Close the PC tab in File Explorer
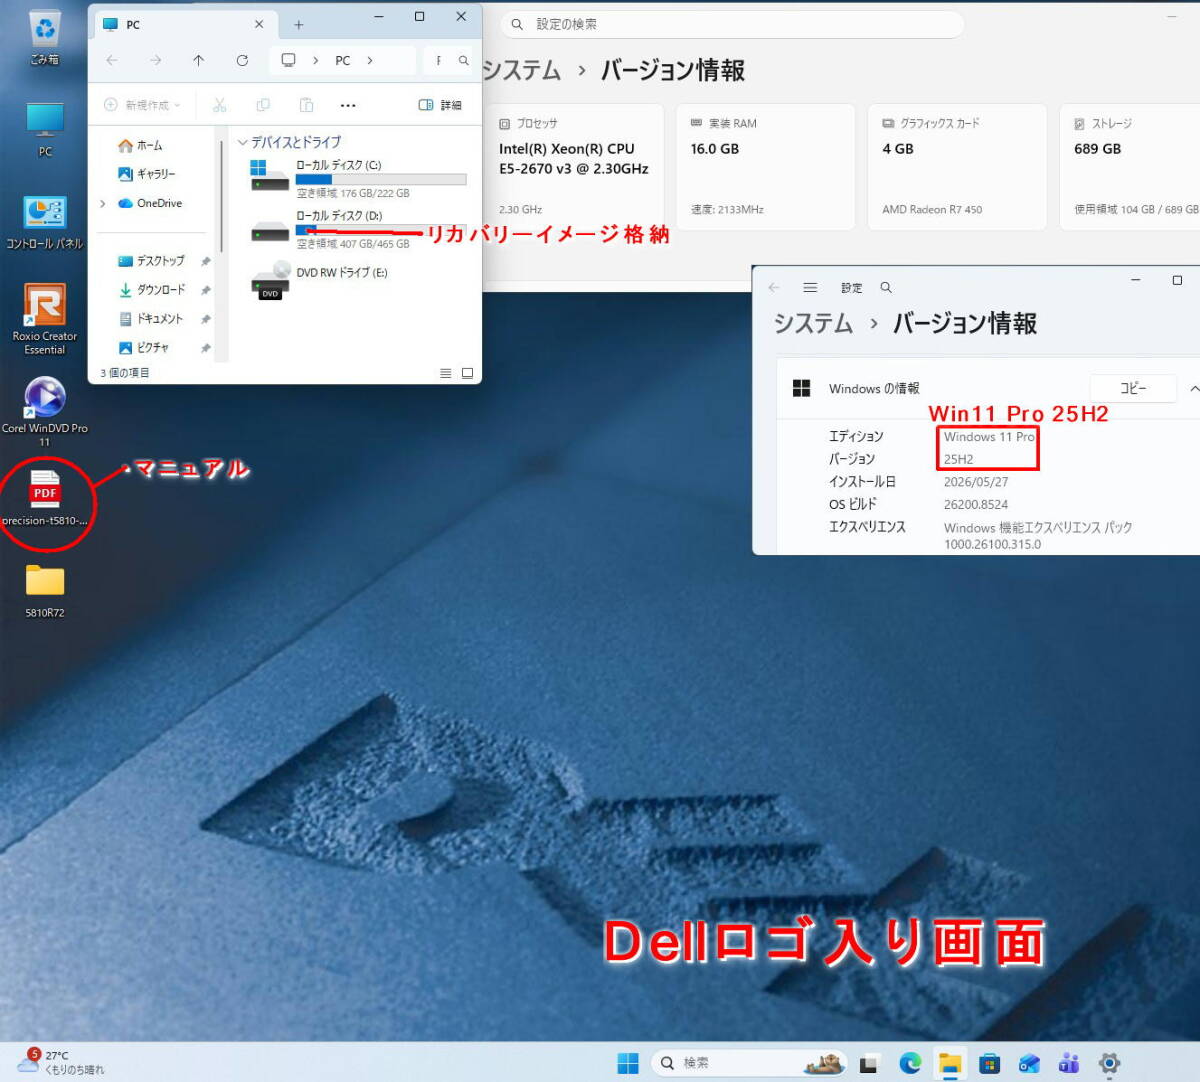This screenshot has width=1200, height=1082. 259,24
